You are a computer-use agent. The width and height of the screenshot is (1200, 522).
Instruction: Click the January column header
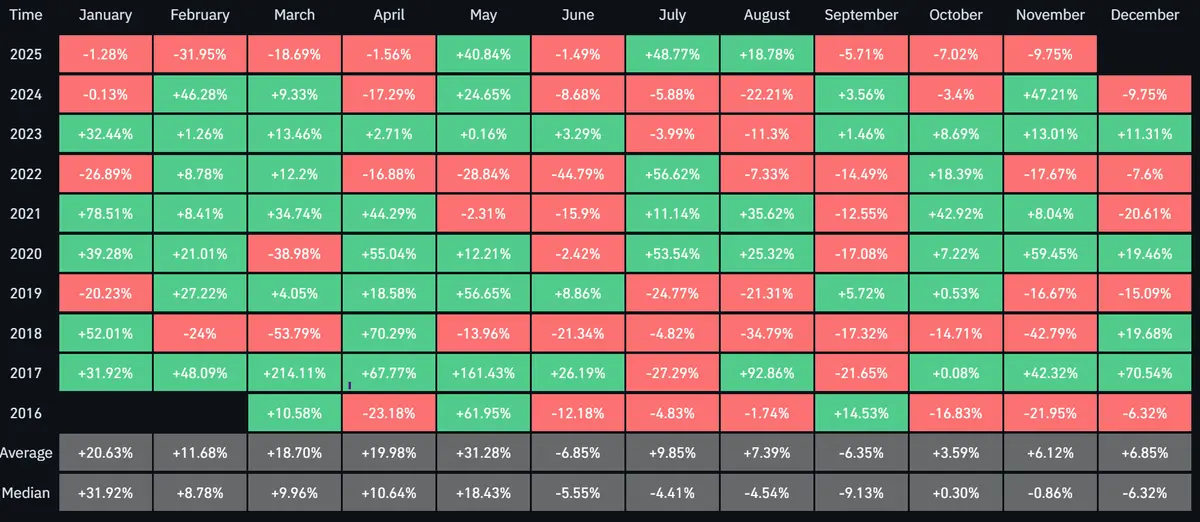pyautogui.click(x=105, y=15)
